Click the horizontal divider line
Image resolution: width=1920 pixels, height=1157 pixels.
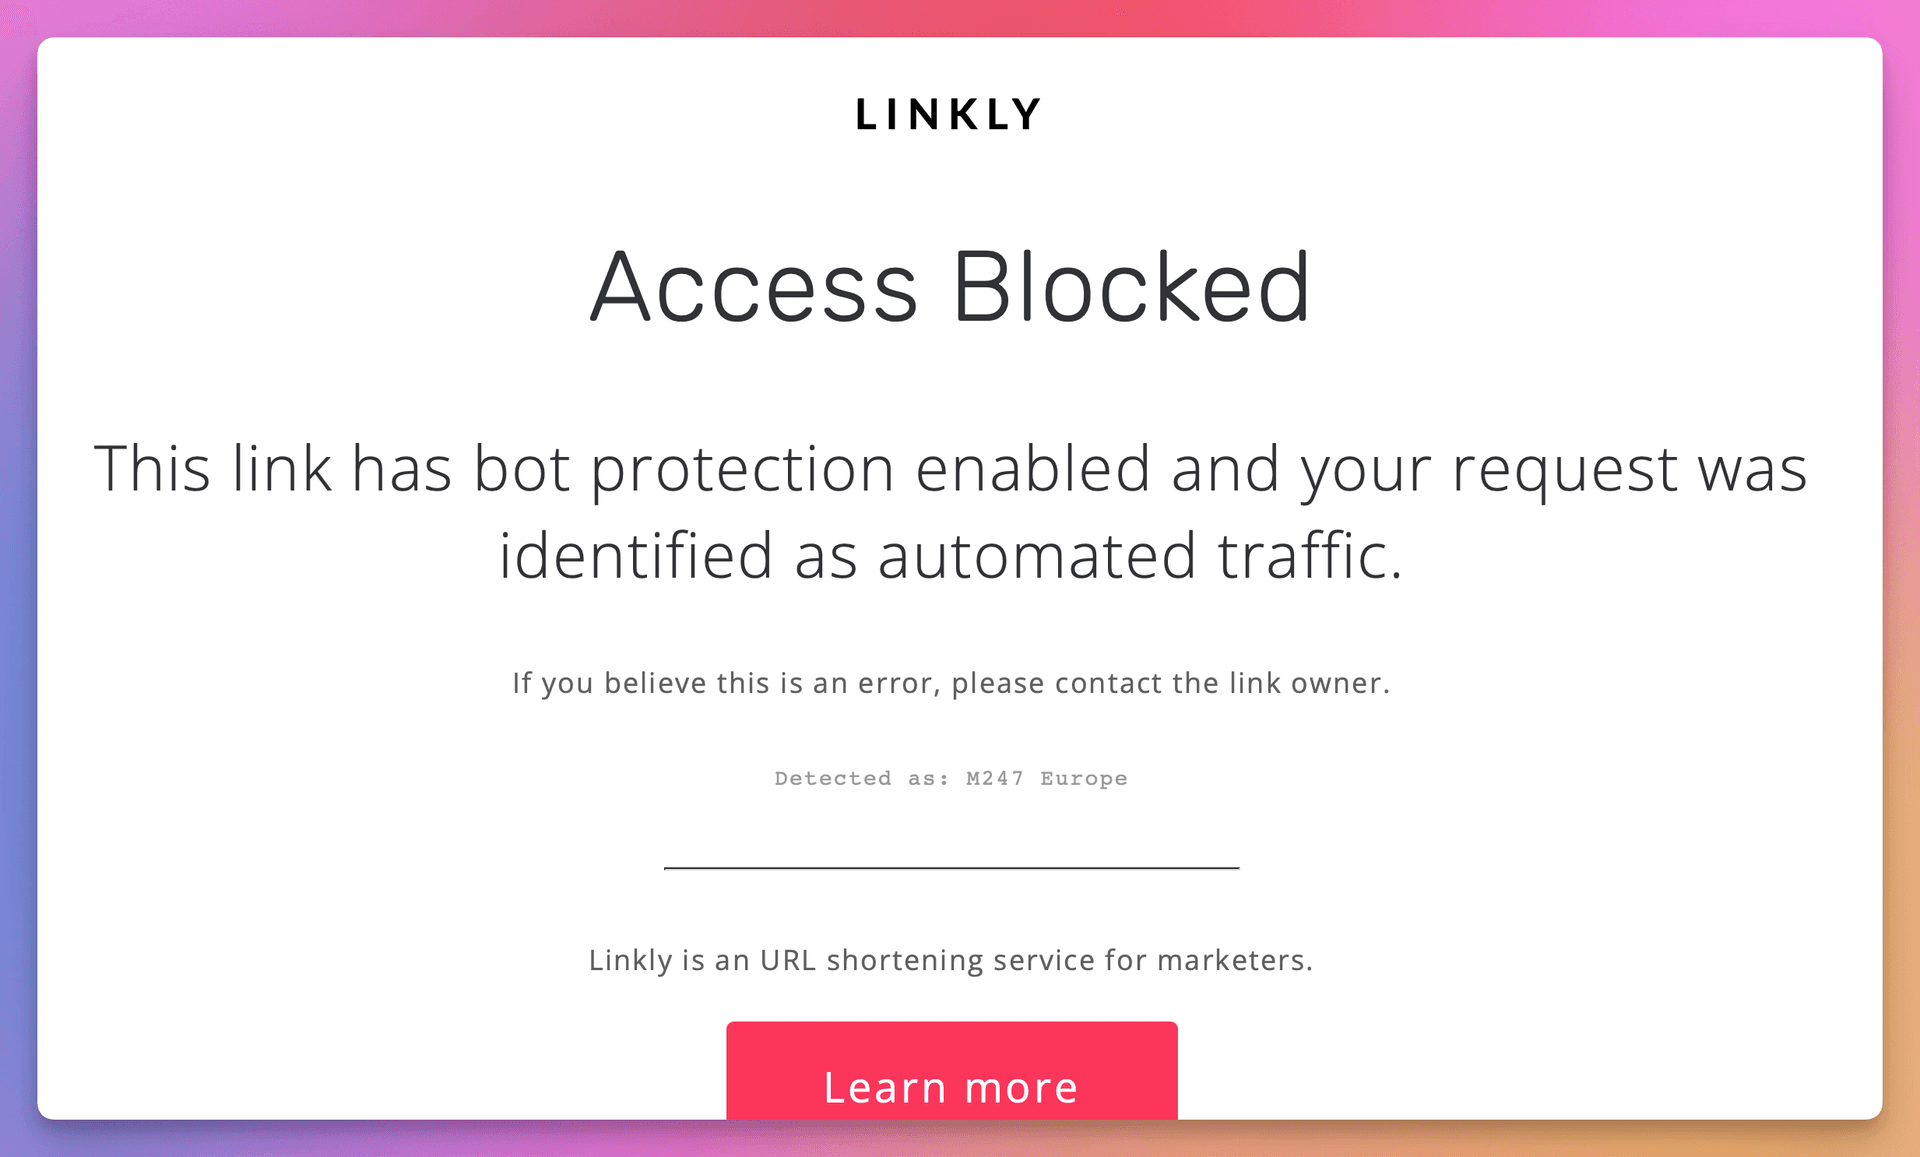click(x=950, y=866)
